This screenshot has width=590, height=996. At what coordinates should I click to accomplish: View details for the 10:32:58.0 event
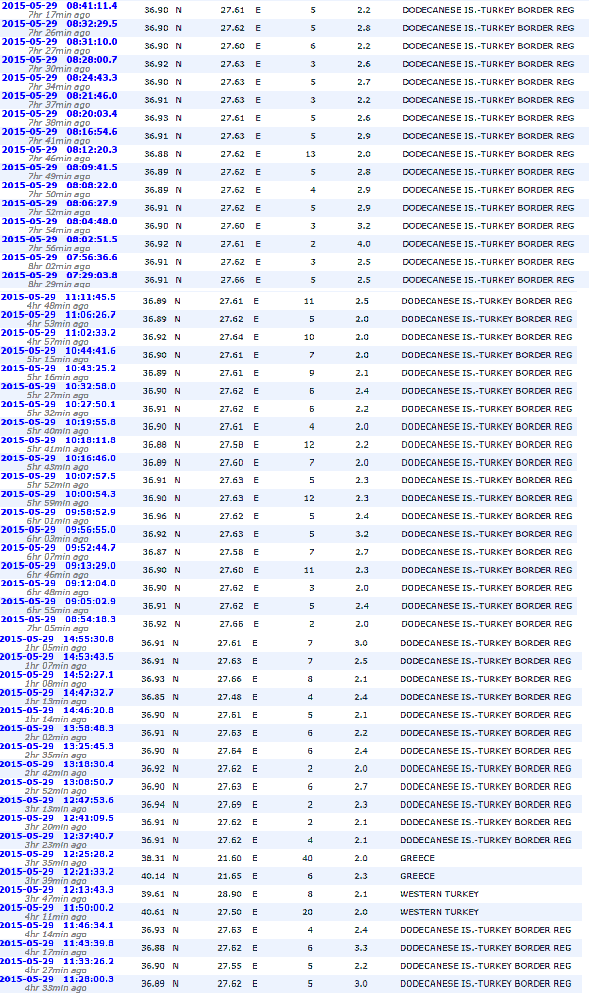click(58, 386)
